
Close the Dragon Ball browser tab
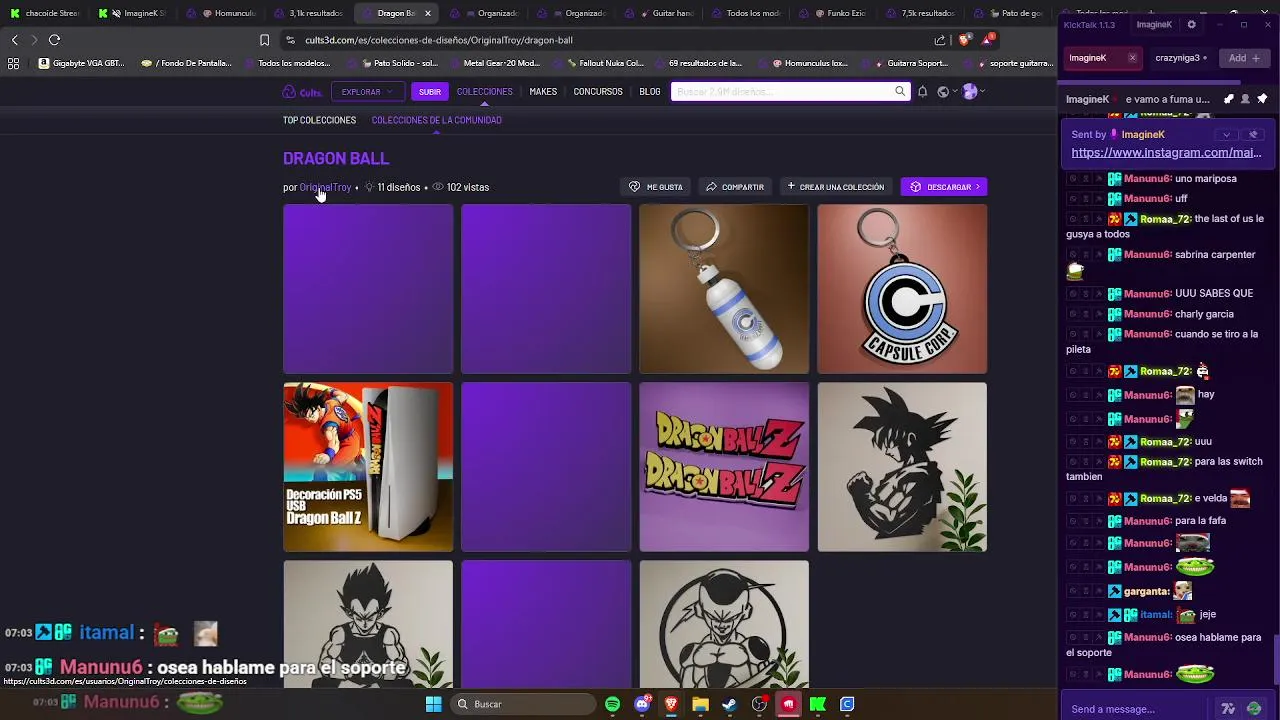click(x=428, y=13)
